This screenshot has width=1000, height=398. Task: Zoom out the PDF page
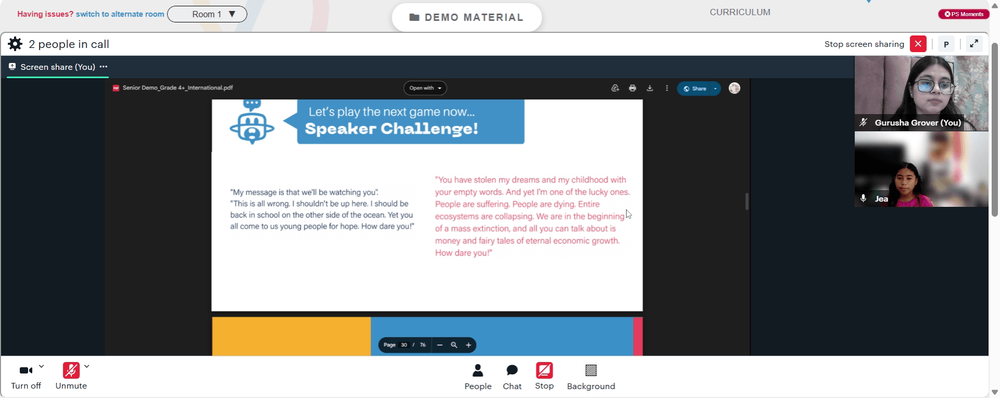pyautogui.click(x=439, y=345)
